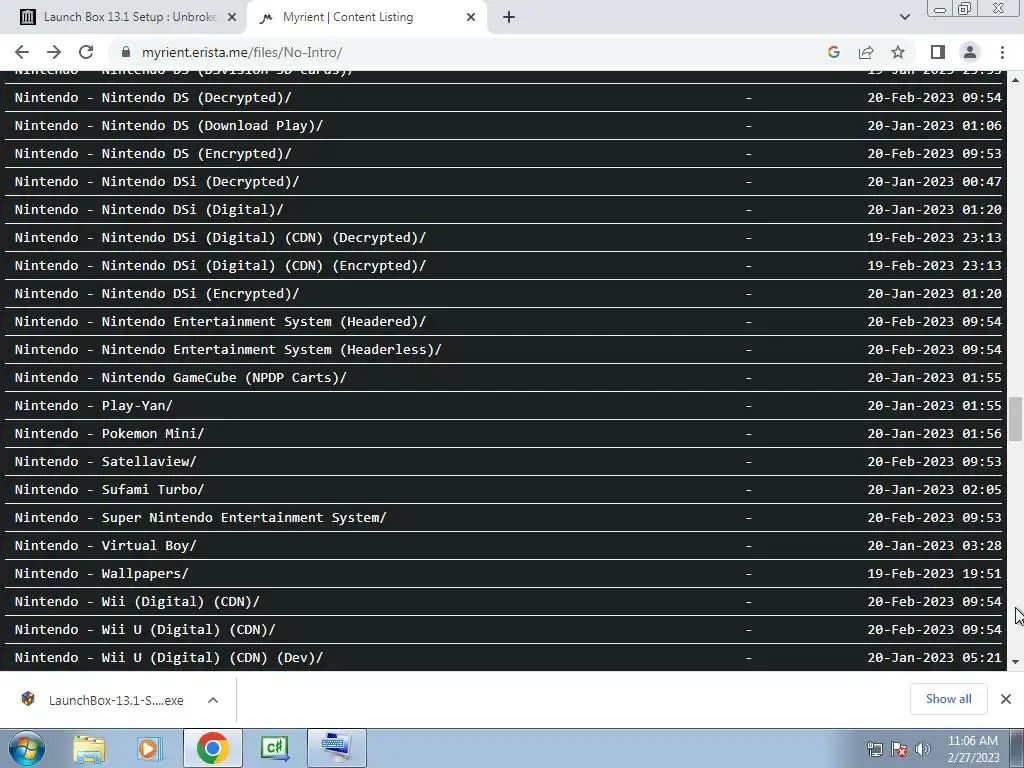Viewport: 1024px width, 768px height.
Task: Click the scrollbar down arrow
Action: [x=1015, y=662]
